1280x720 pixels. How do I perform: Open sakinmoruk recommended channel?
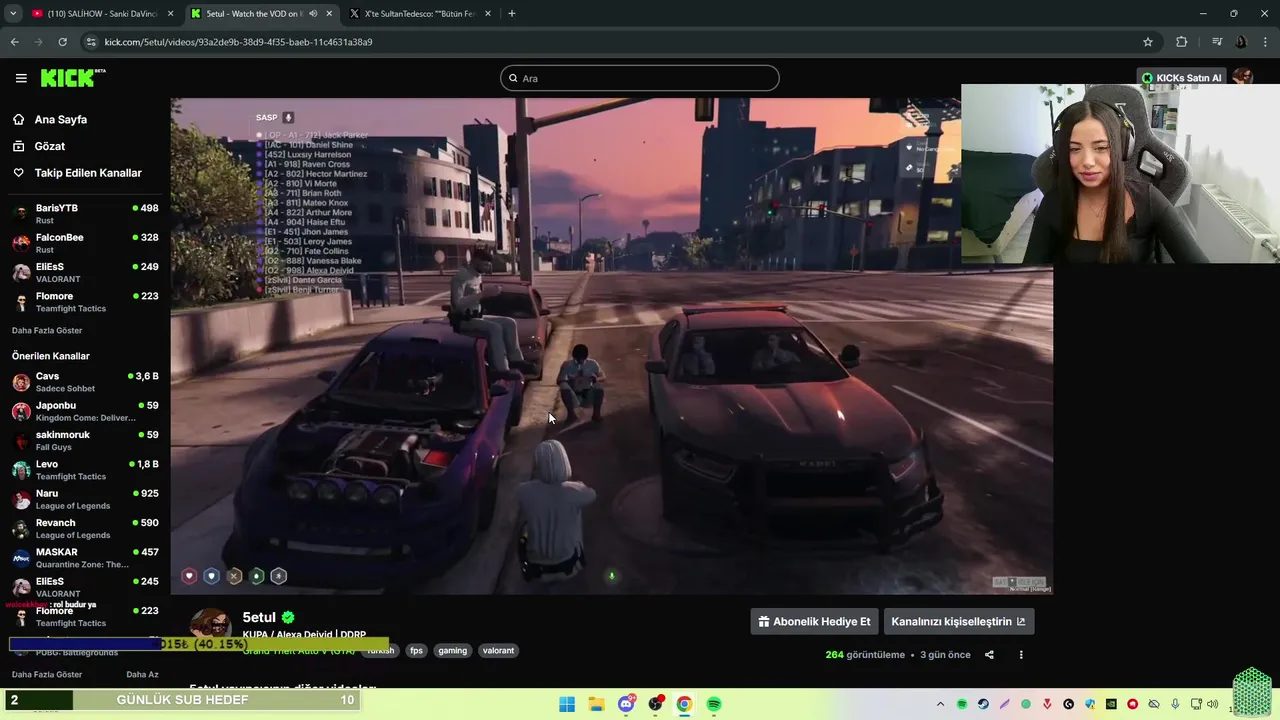[x=85, y=440]
